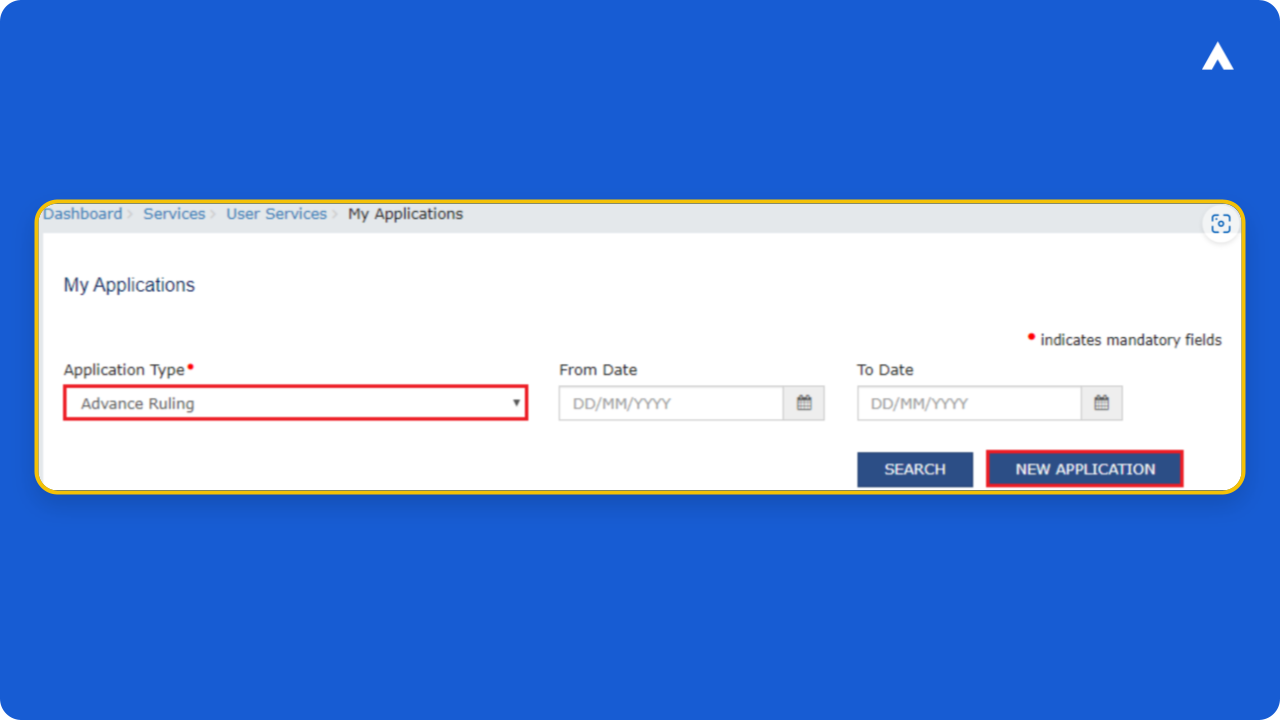Click the To Date label

pos(885,370)
